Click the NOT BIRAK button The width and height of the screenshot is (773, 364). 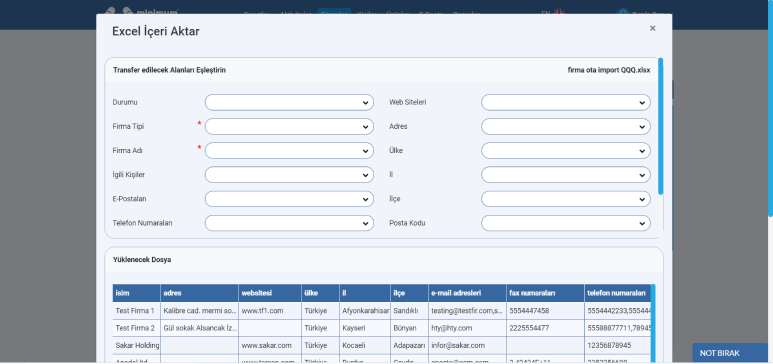point(730,353)
